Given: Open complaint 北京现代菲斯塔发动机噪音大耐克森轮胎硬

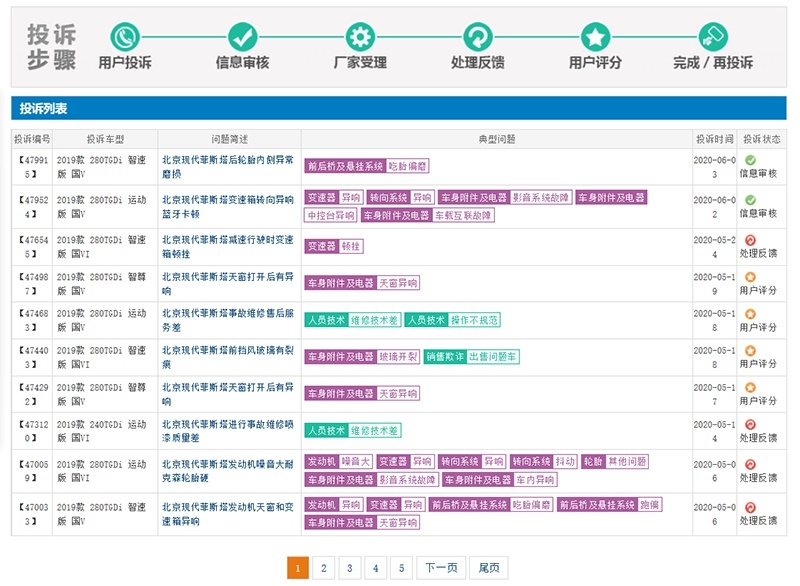Looking at the screenshot, I should (x=228, y=471).
